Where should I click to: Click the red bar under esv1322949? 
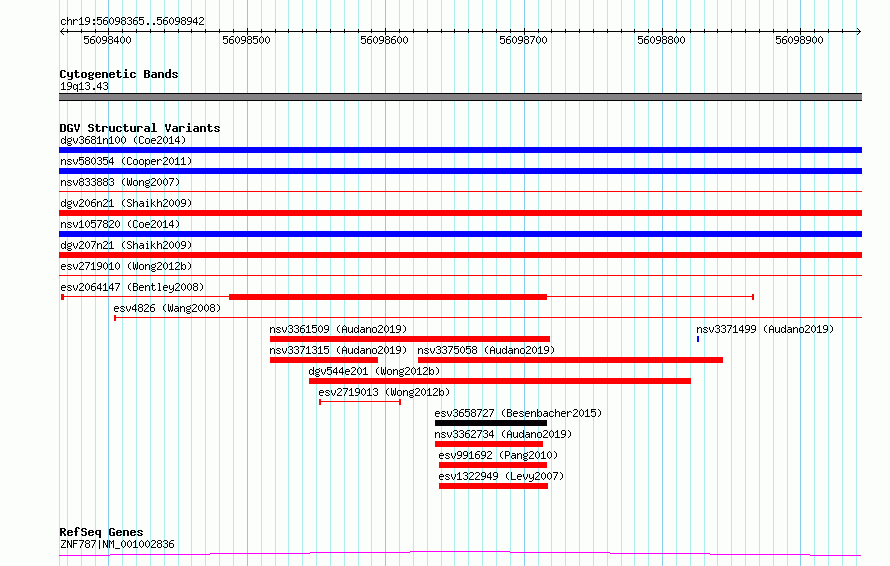(x=493, y=486)
